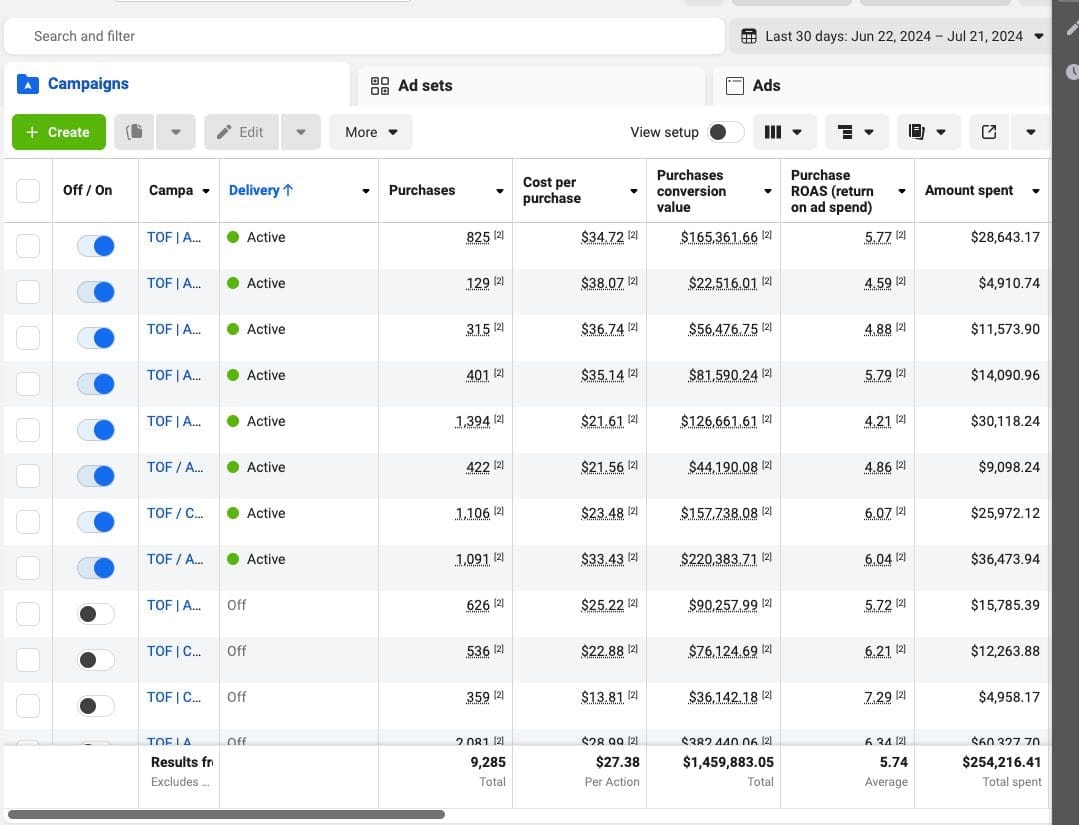This screenshot has width=1079, height=825.
Task: Toggle on the off campaign spending $15,785.39
Action: (x=96, y=614)
